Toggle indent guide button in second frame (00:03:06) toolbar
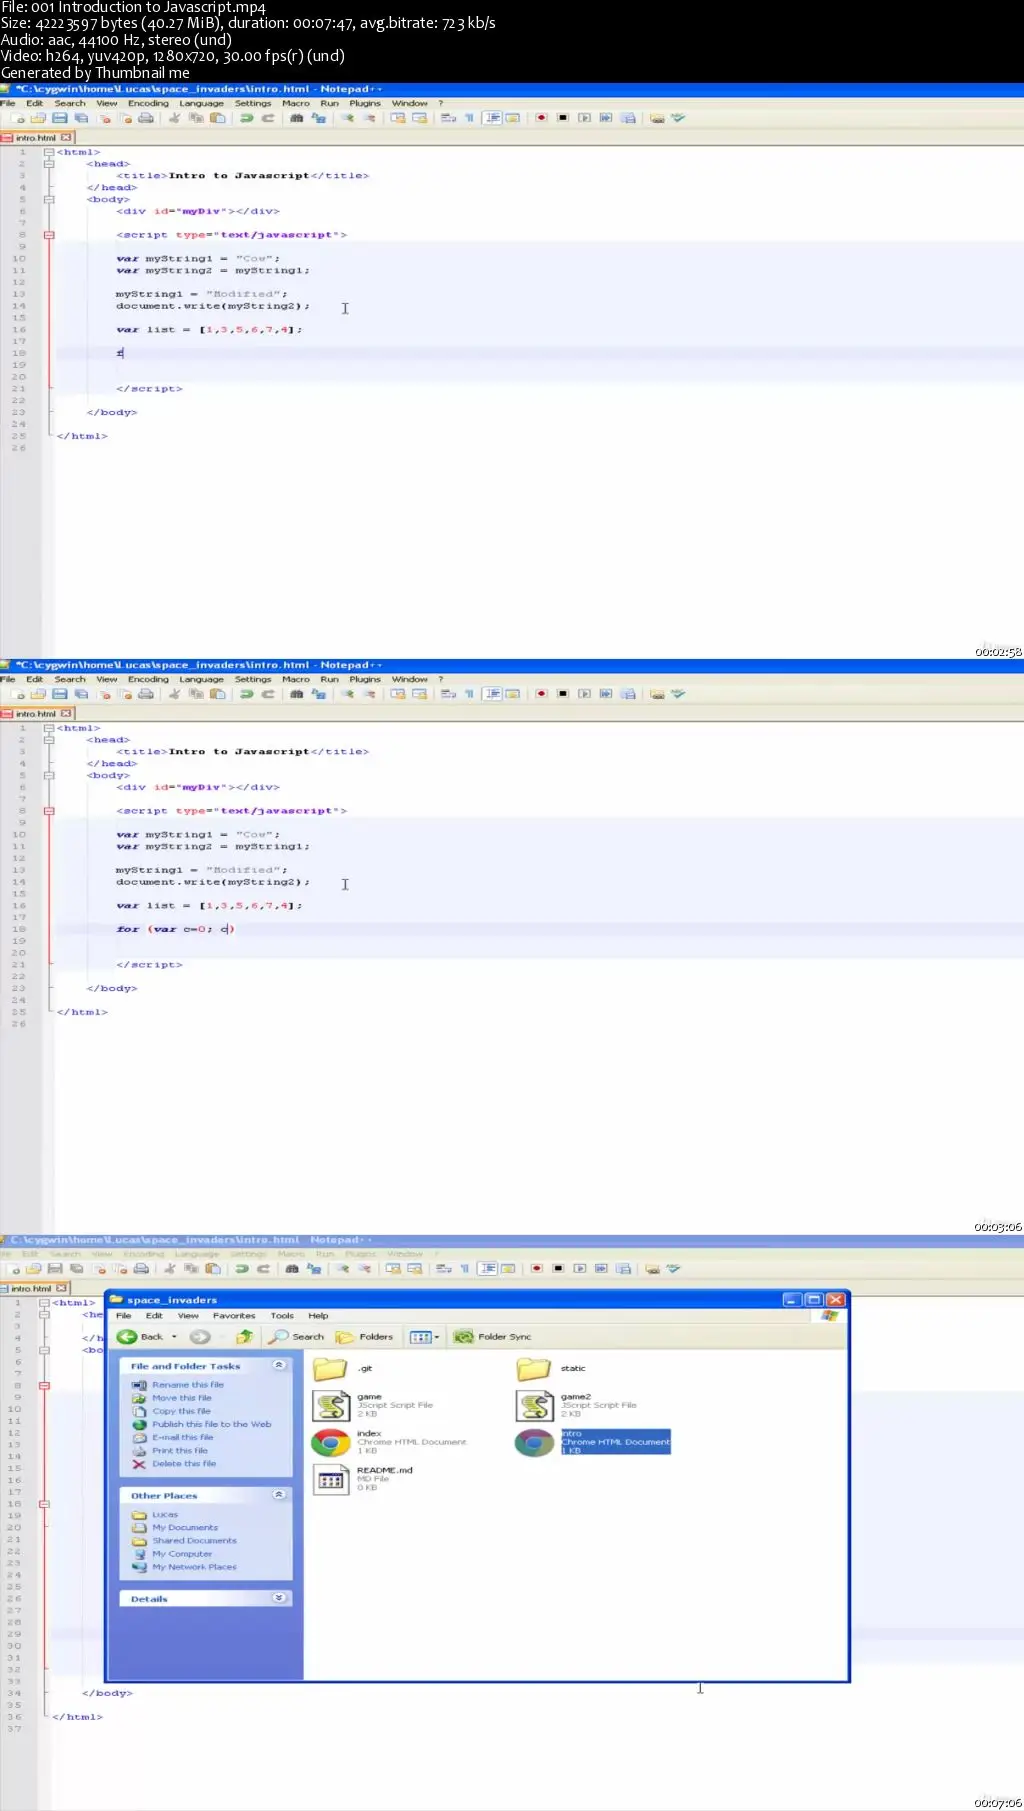This screenshot has height=1811, width=1024. click(x=492, y=694)
